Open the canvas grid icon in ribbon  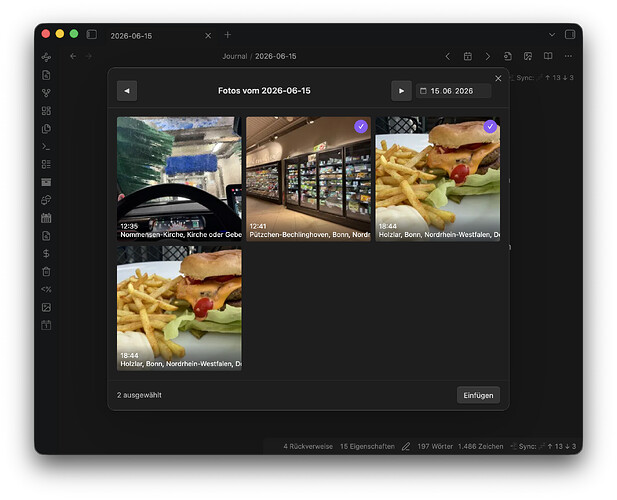tap(46, 111)
